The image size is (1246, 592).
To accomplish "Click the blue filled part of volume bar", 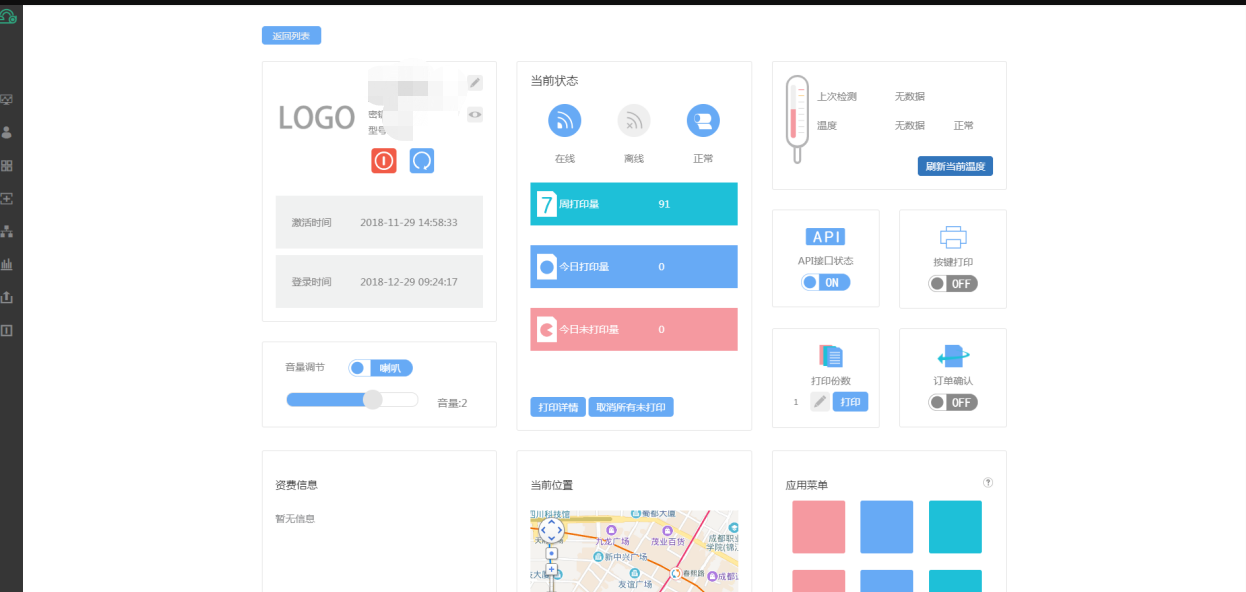I will pos(325,400).
